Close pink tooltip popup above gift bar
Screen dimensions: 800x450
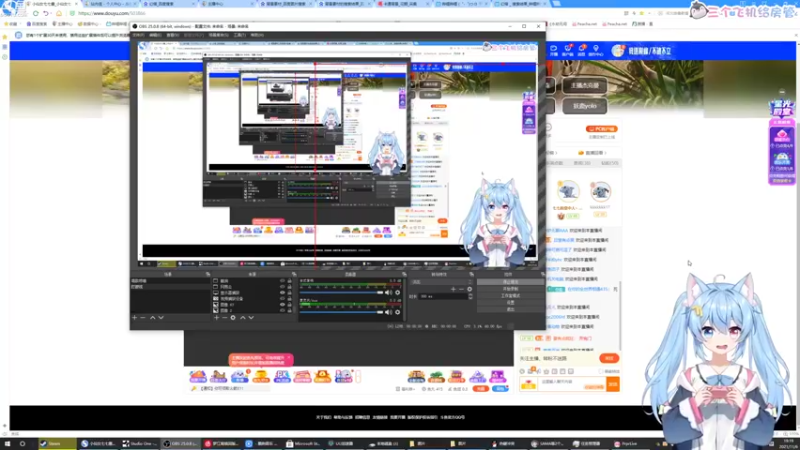288,358
